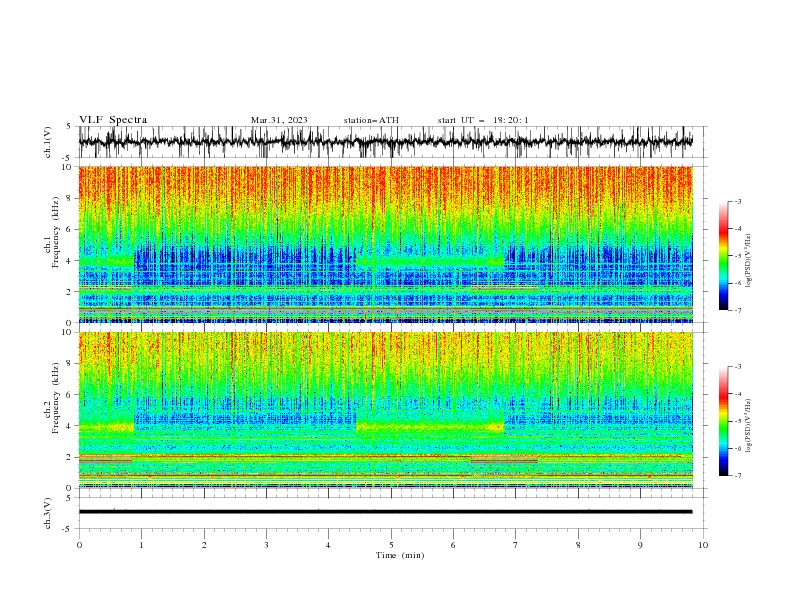
Task: Select the ch.2 "Frequency (kHz)" axis label
Action: pos(56,397)
